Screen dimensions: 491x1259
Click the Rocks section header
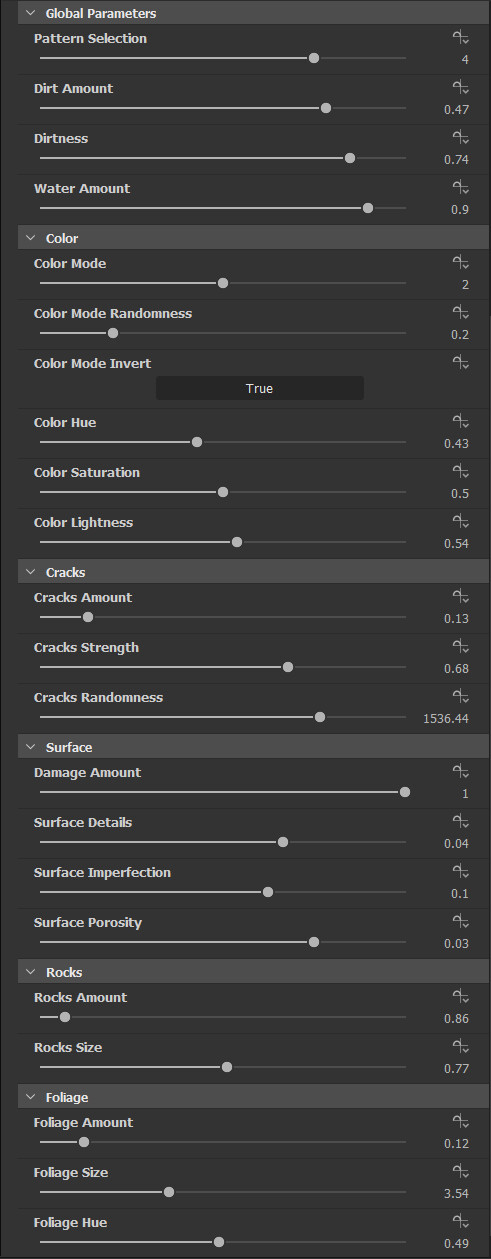(245, 972)
